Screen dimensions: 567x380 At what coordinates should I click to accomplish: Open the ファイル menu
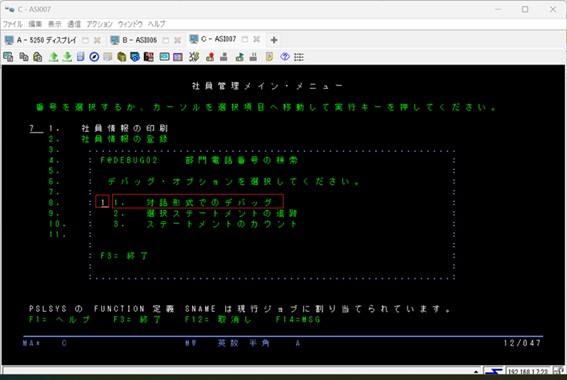(13, 24)
